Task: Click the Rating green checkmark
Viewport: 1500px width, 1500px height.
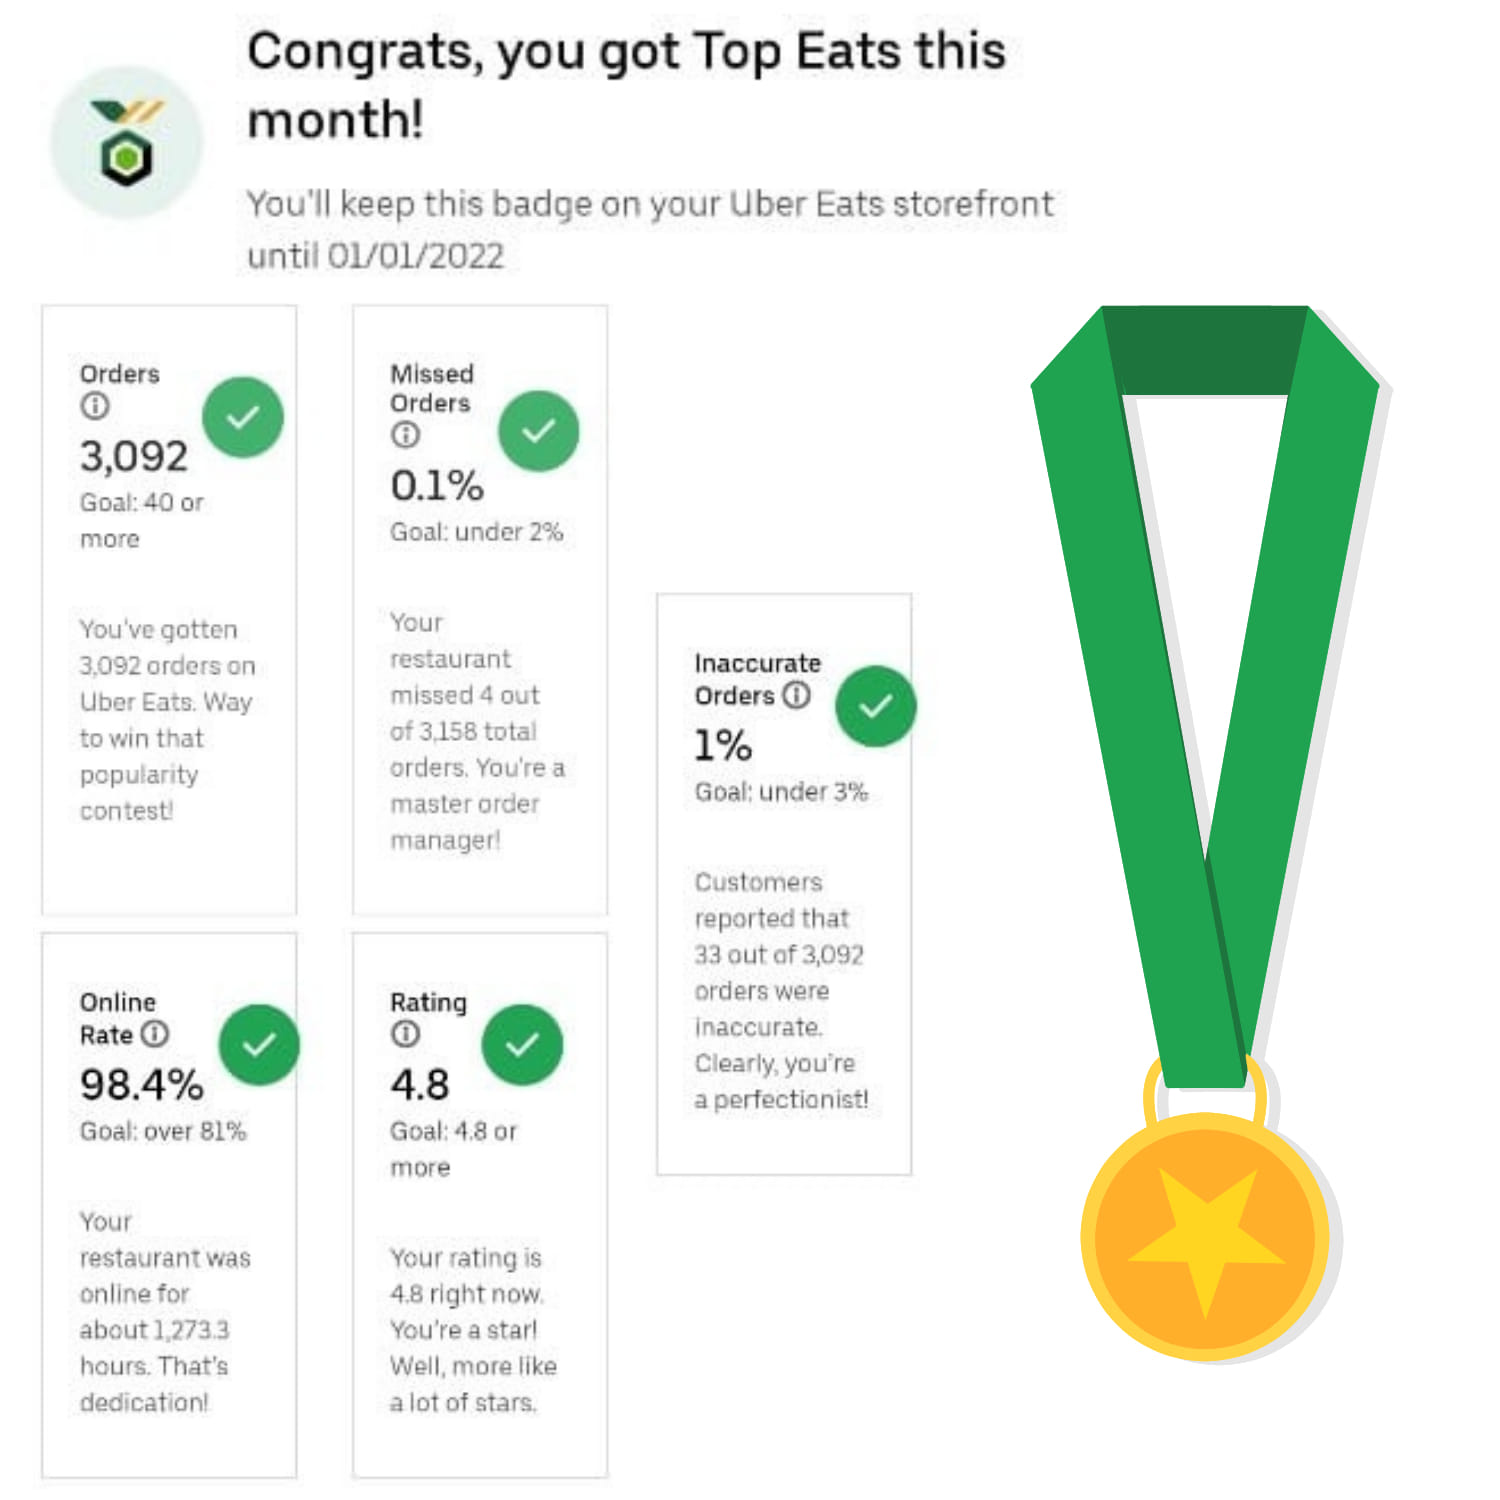Action: pyautogui.click(x=522, y=1045)
